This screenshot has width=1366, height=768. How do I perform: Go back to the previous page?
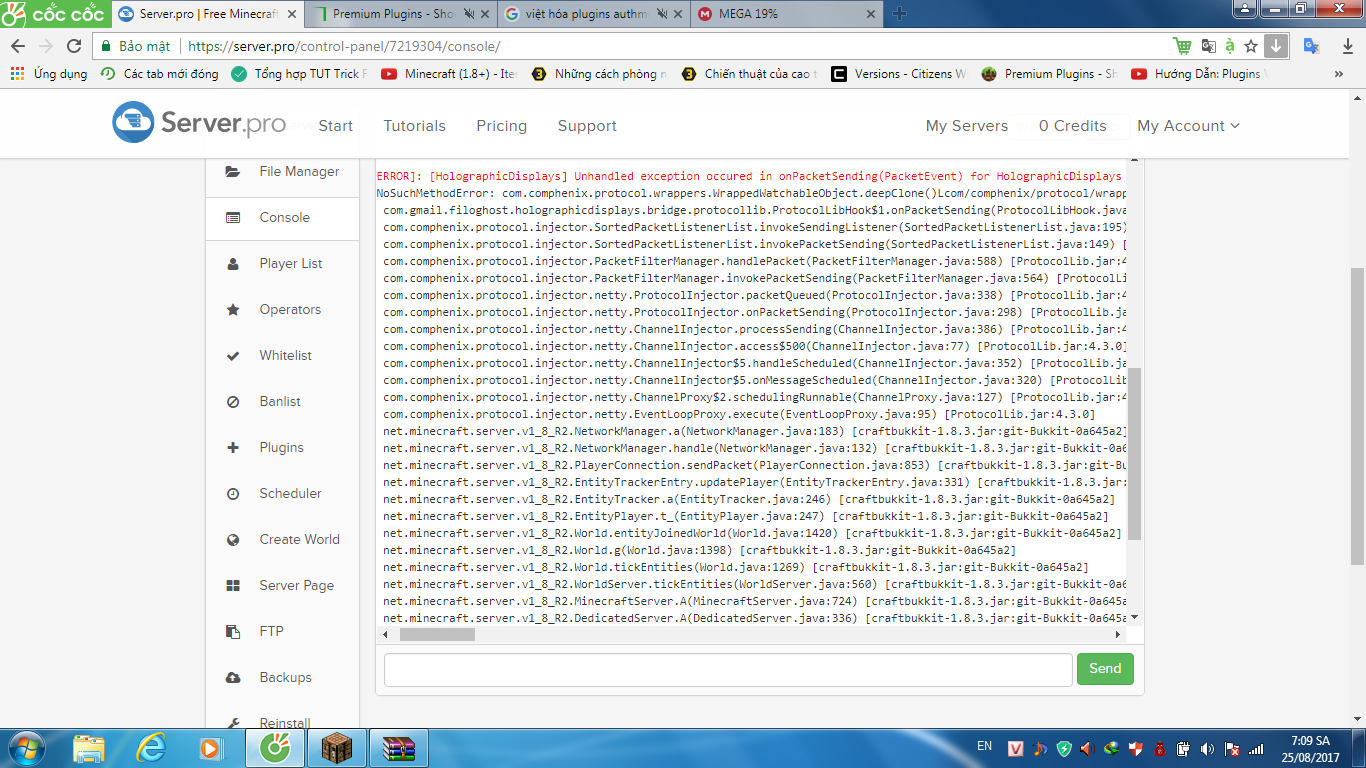click(18, 46)
